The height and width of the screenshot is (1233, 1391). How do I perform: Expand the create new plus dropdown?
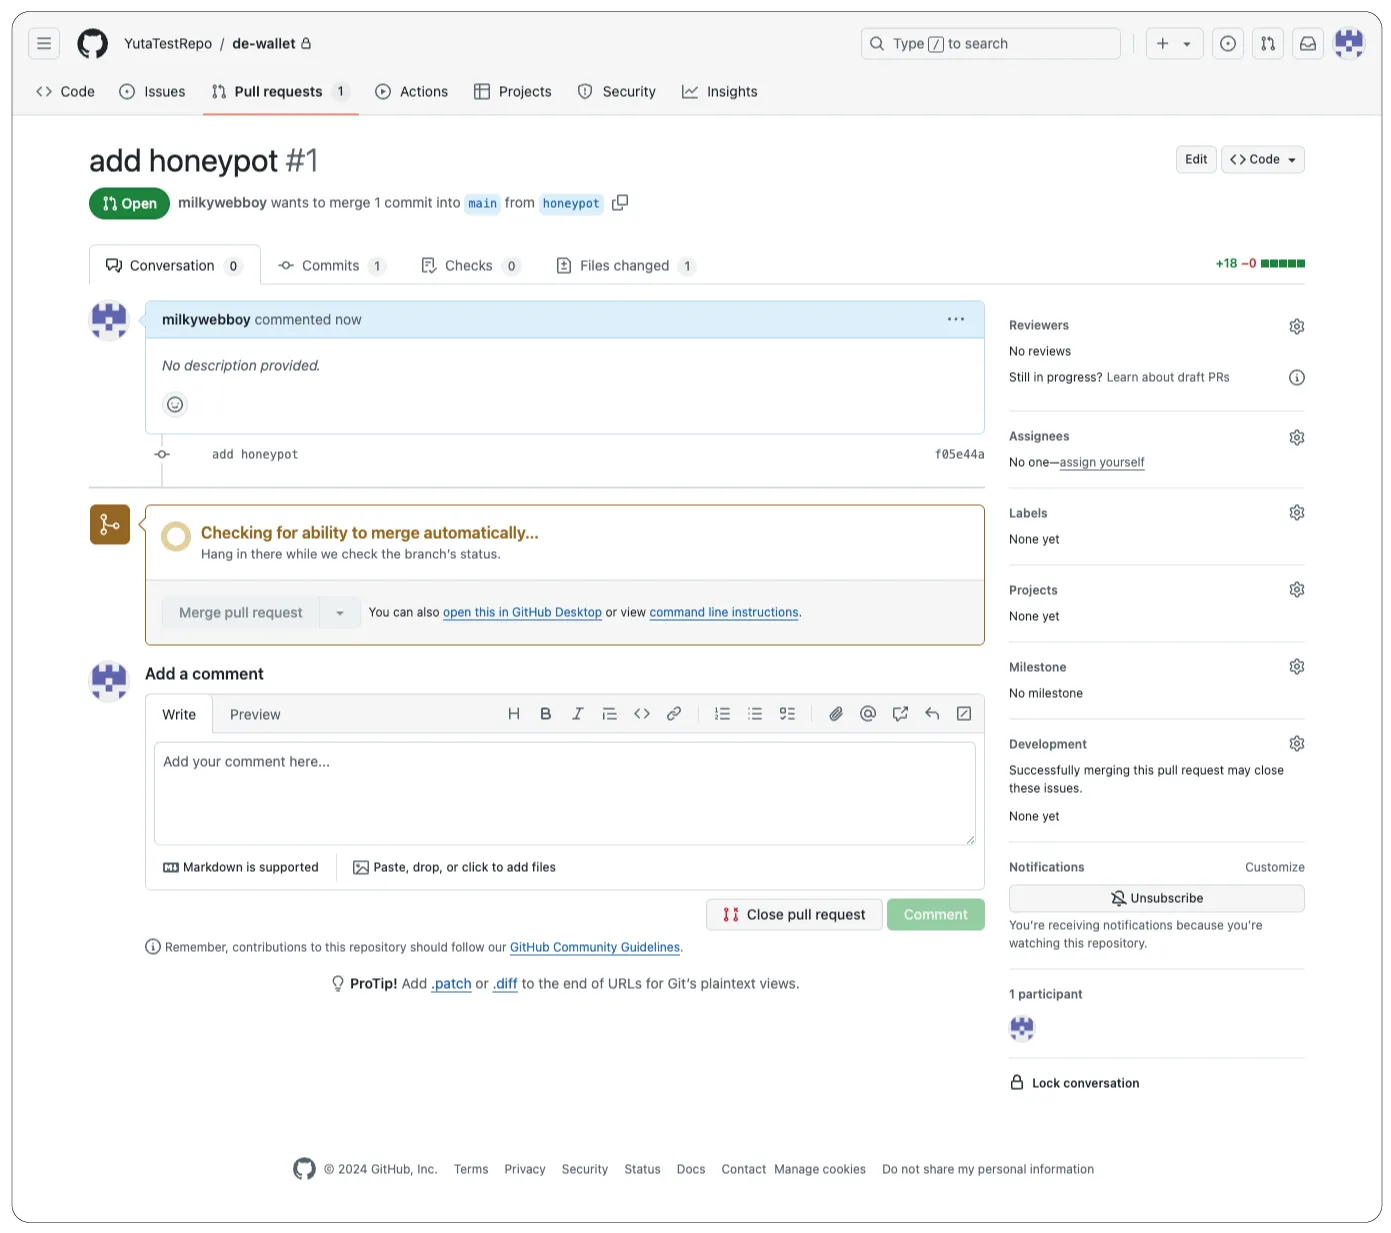coord(1174,44)
